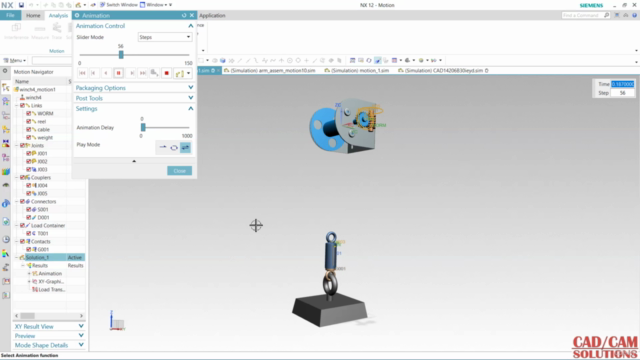Switch to the Home ribbon tab

(33, 15)
